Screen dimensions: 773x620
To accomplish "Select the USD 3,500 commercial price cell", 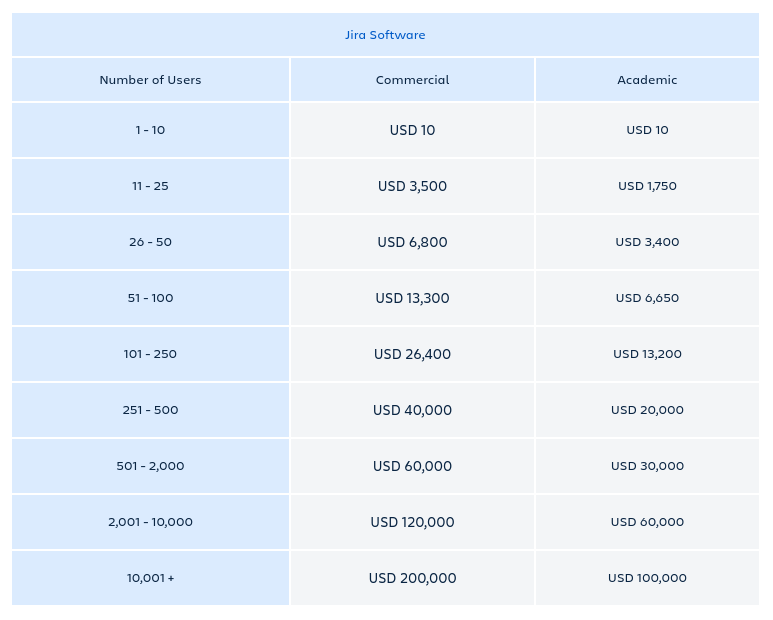I will (x=412, y=186).
